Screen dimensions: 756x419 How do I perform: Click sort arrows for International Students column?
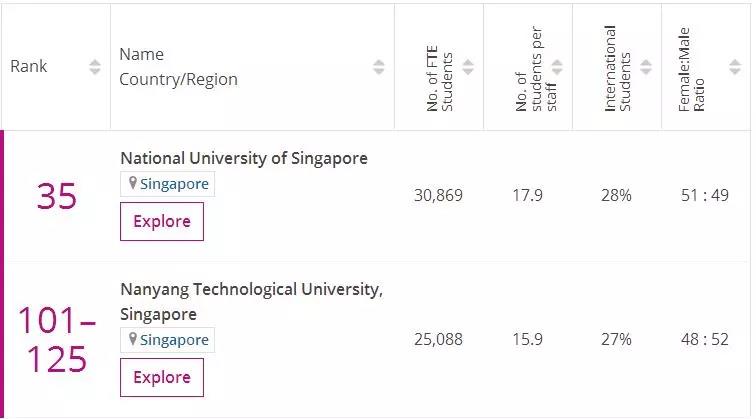point(646,67)
